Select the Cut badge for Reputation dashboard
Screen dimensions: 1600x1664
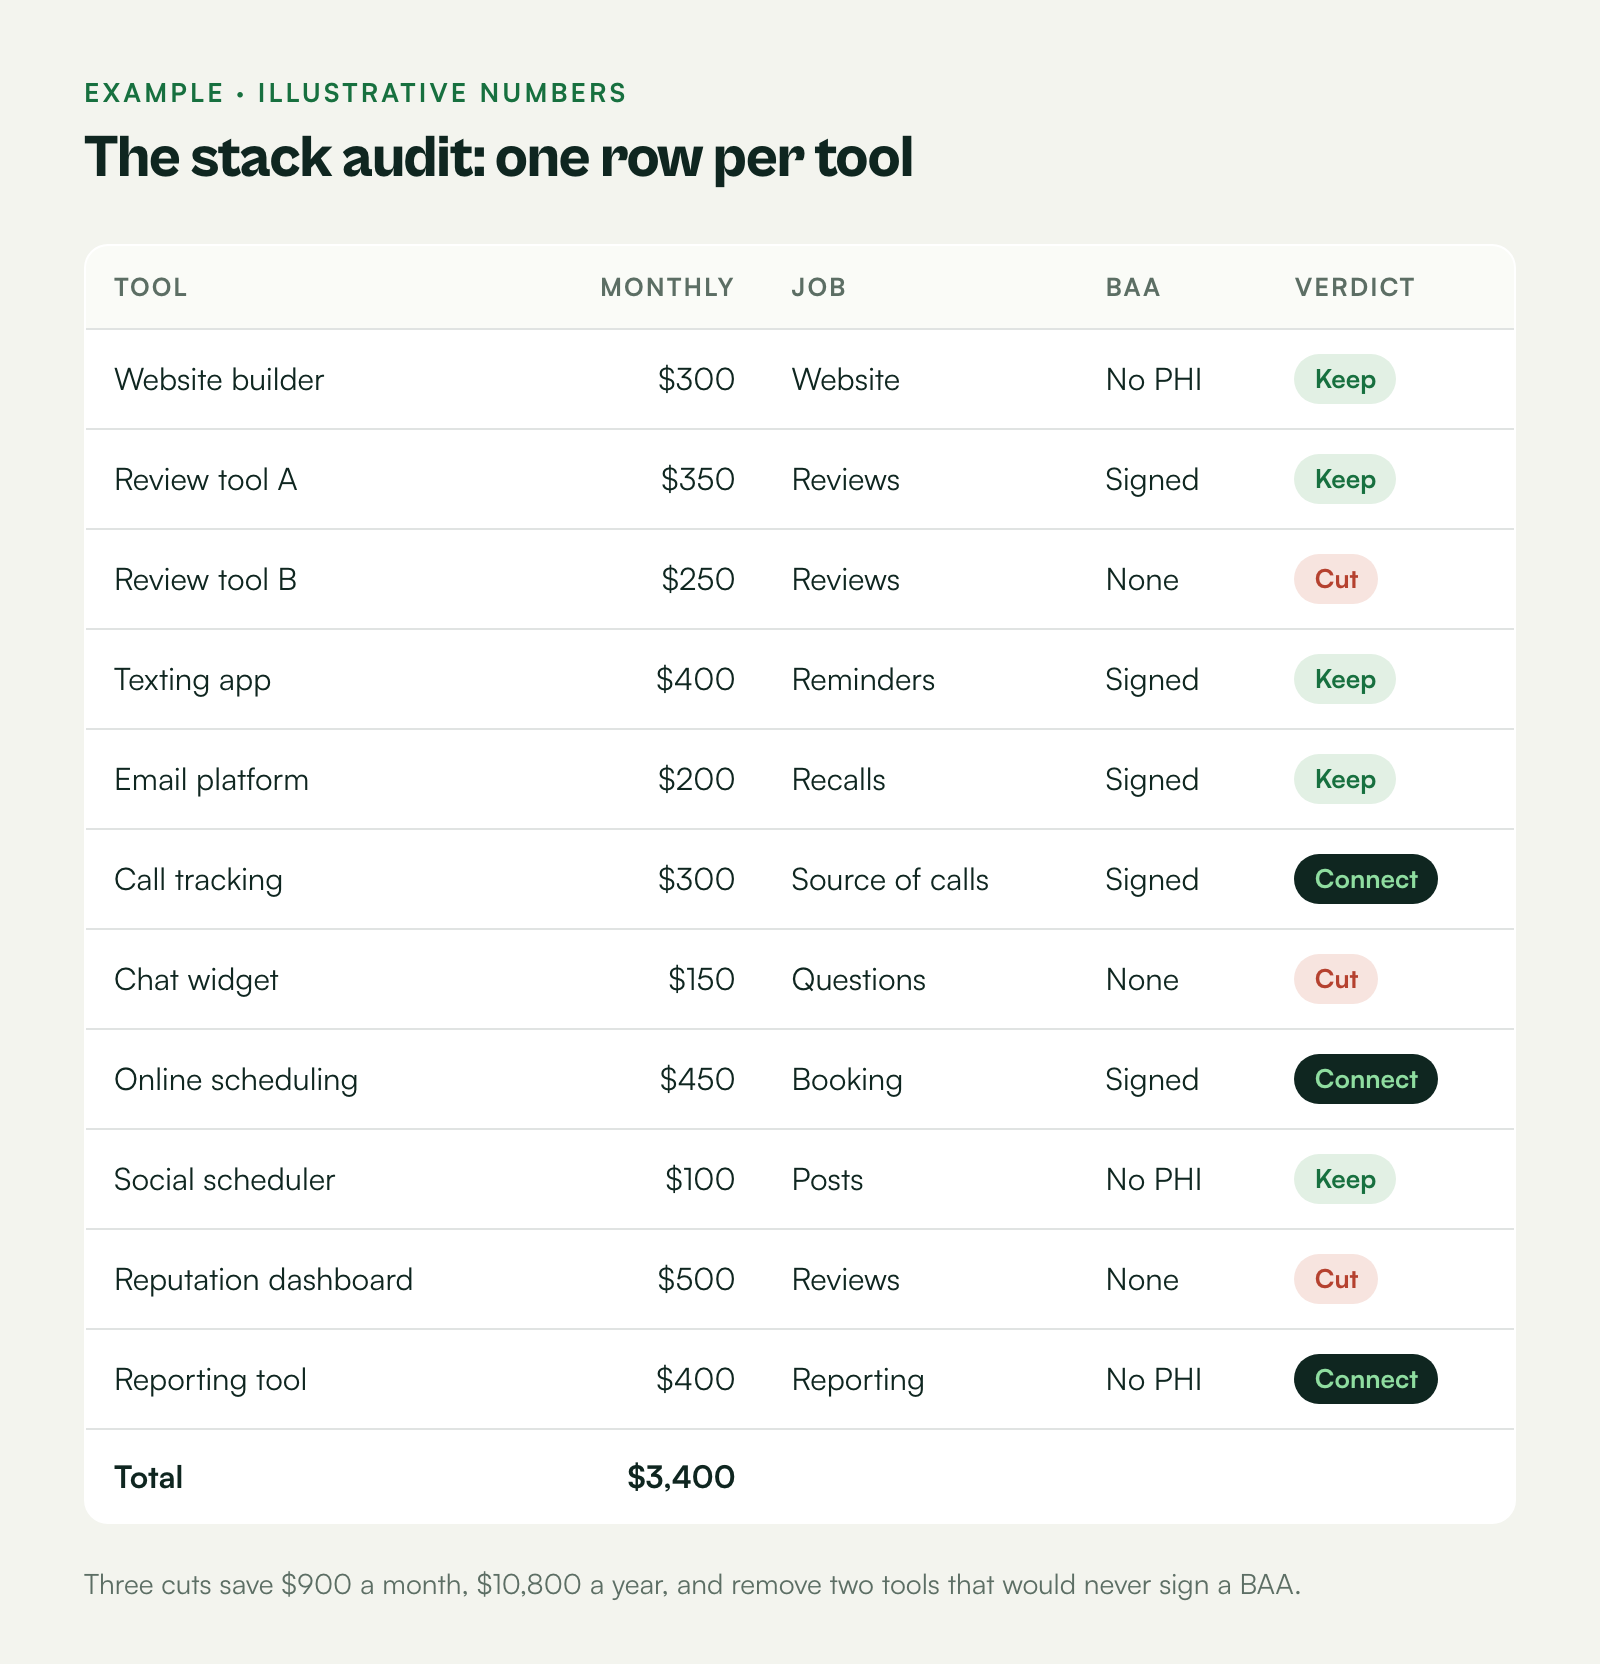click(1335, 1279)
